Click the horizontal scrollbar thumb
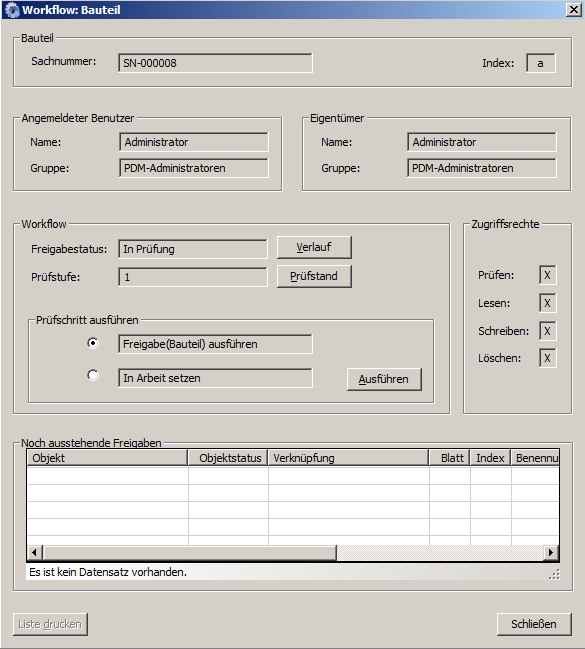The height and width of the screenshot is (649, 585). click(190, 552)
